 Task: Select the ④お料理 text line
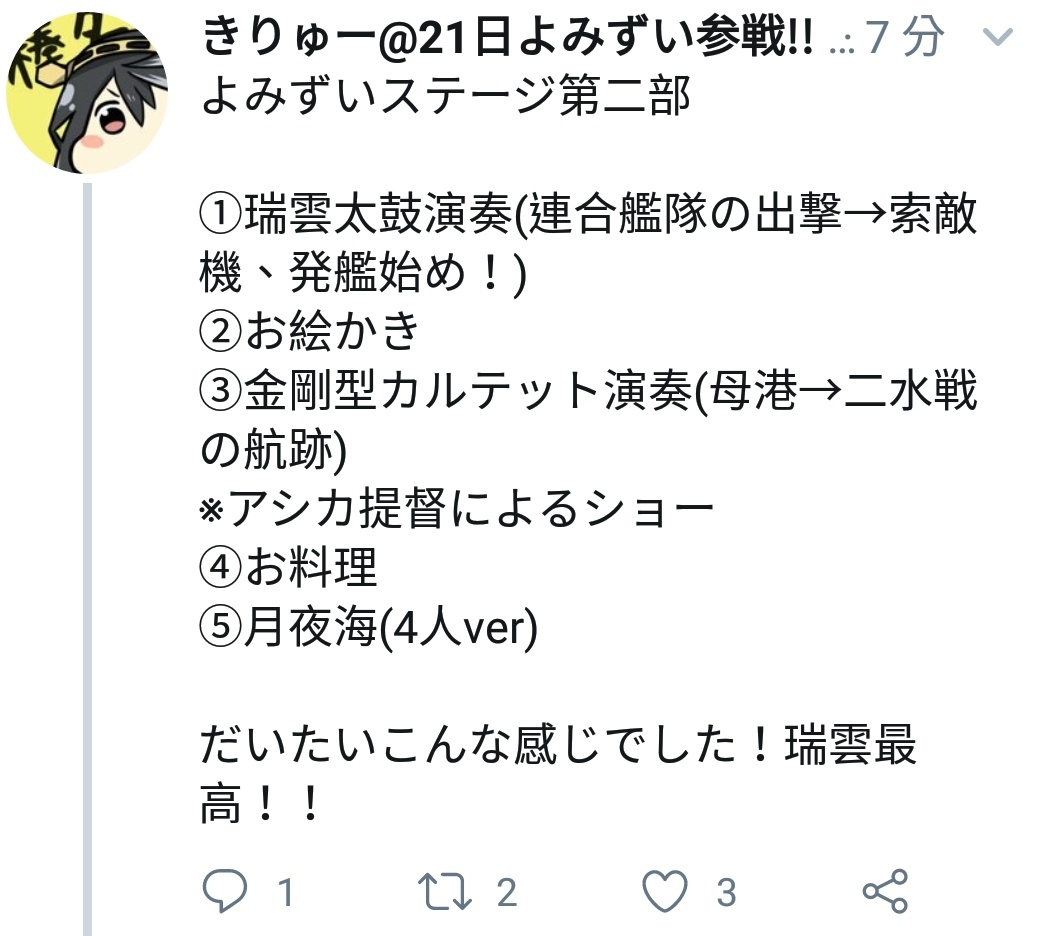tap(289, 568)
